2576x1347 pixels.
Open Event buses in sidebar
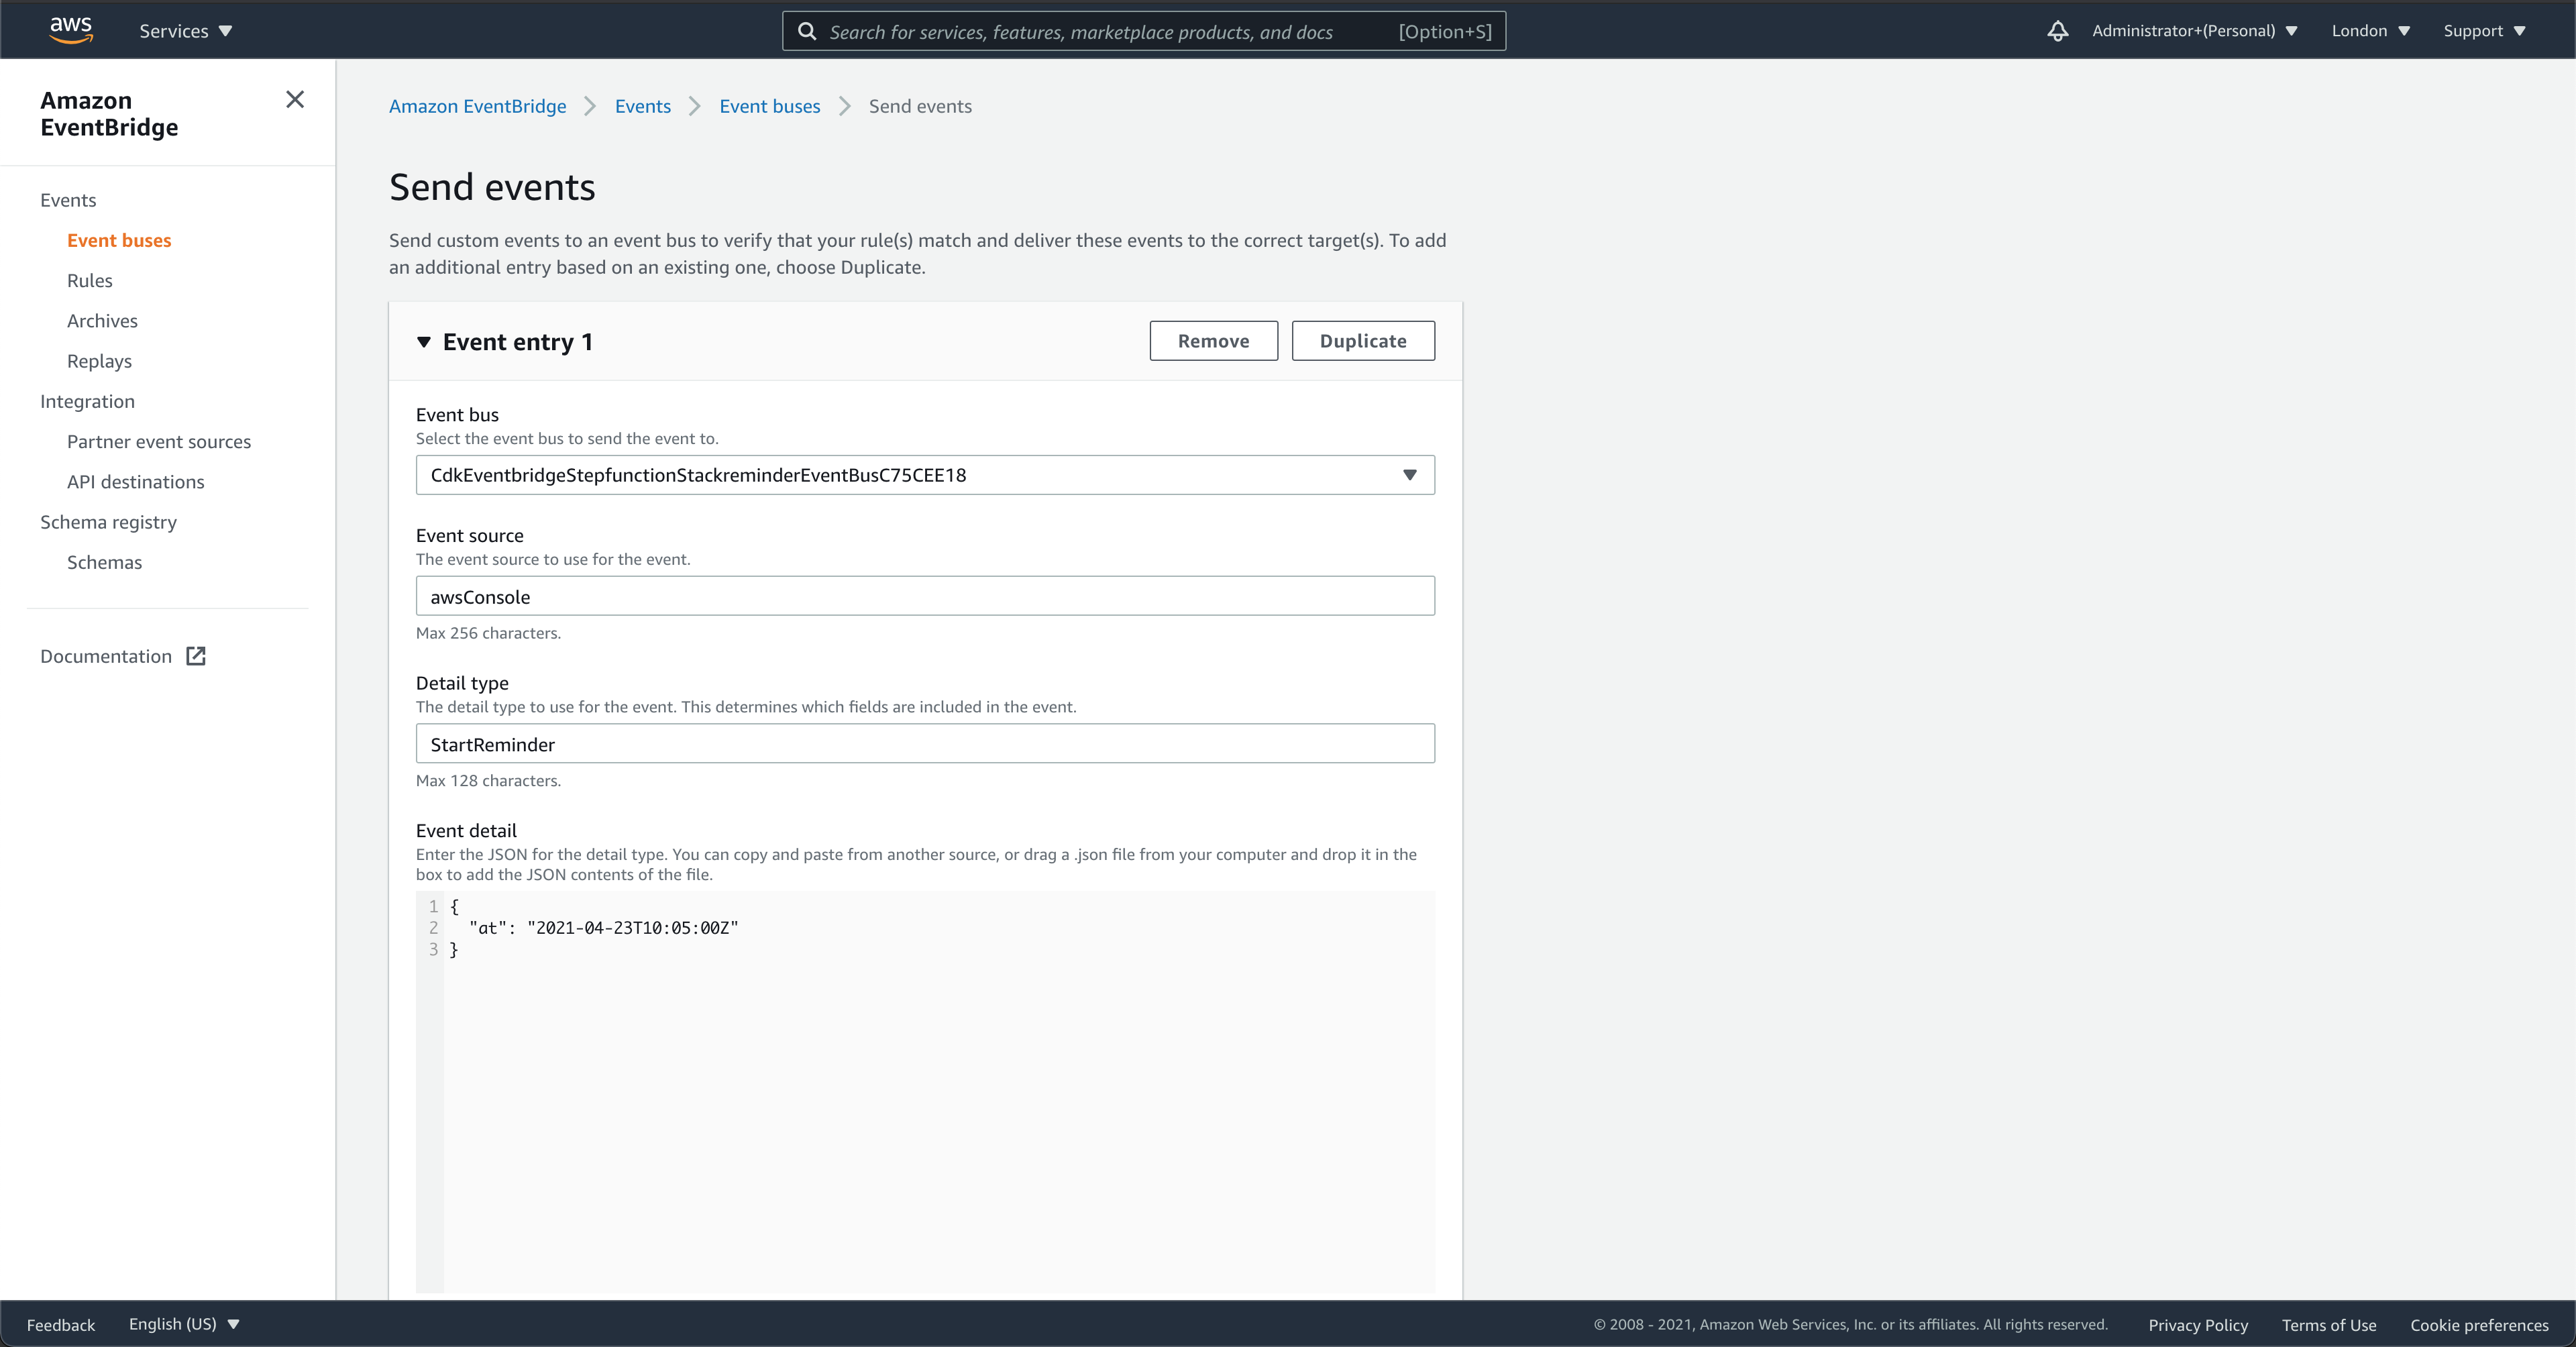tap(119, 240)
